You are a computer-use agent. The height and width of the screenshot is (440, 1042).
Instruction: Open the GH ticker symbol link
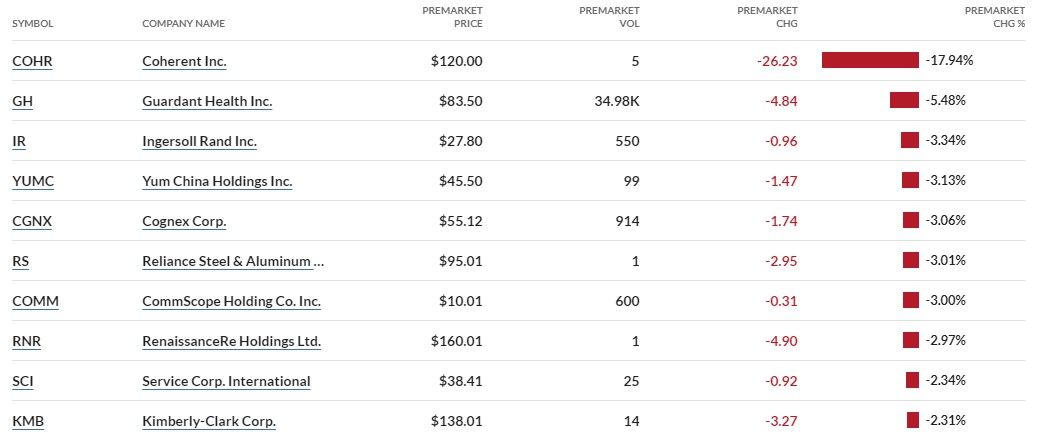(23, 101)
